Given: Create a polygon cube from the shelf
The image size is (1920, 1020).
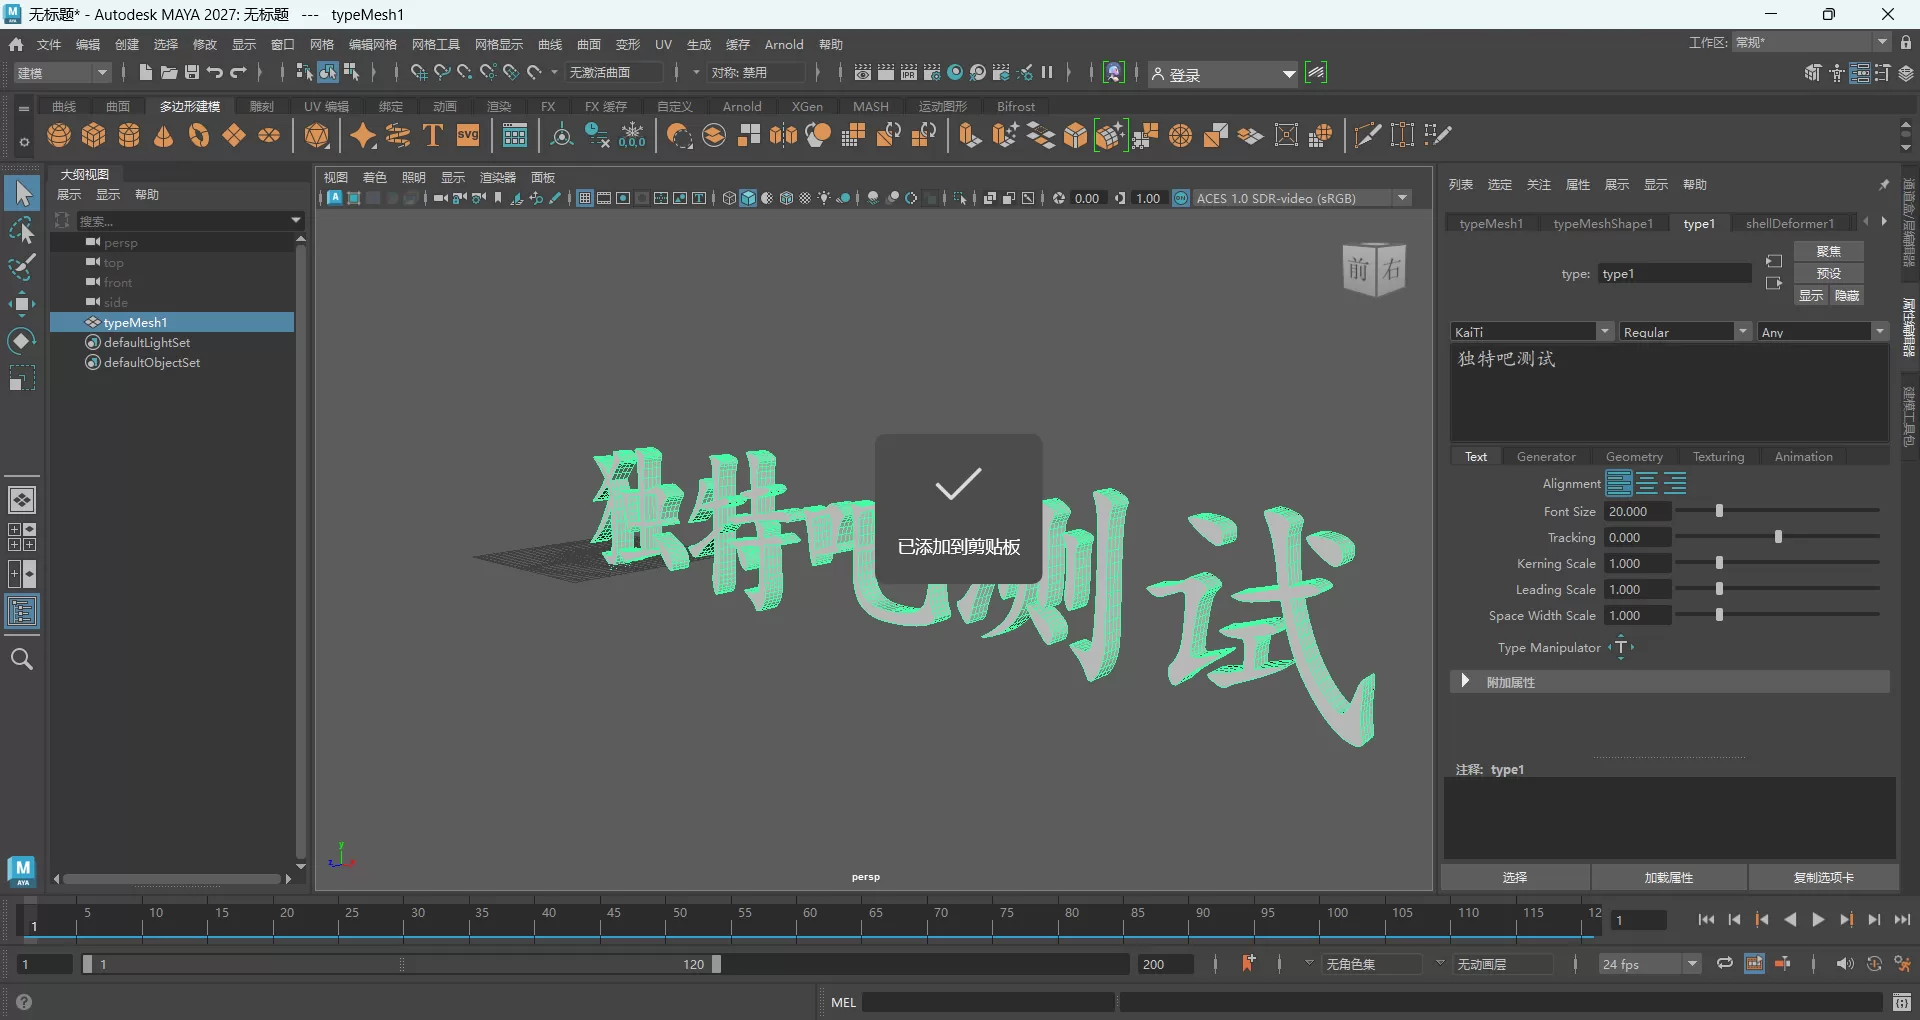Looking at the screenshot, I should click(93, 135).
